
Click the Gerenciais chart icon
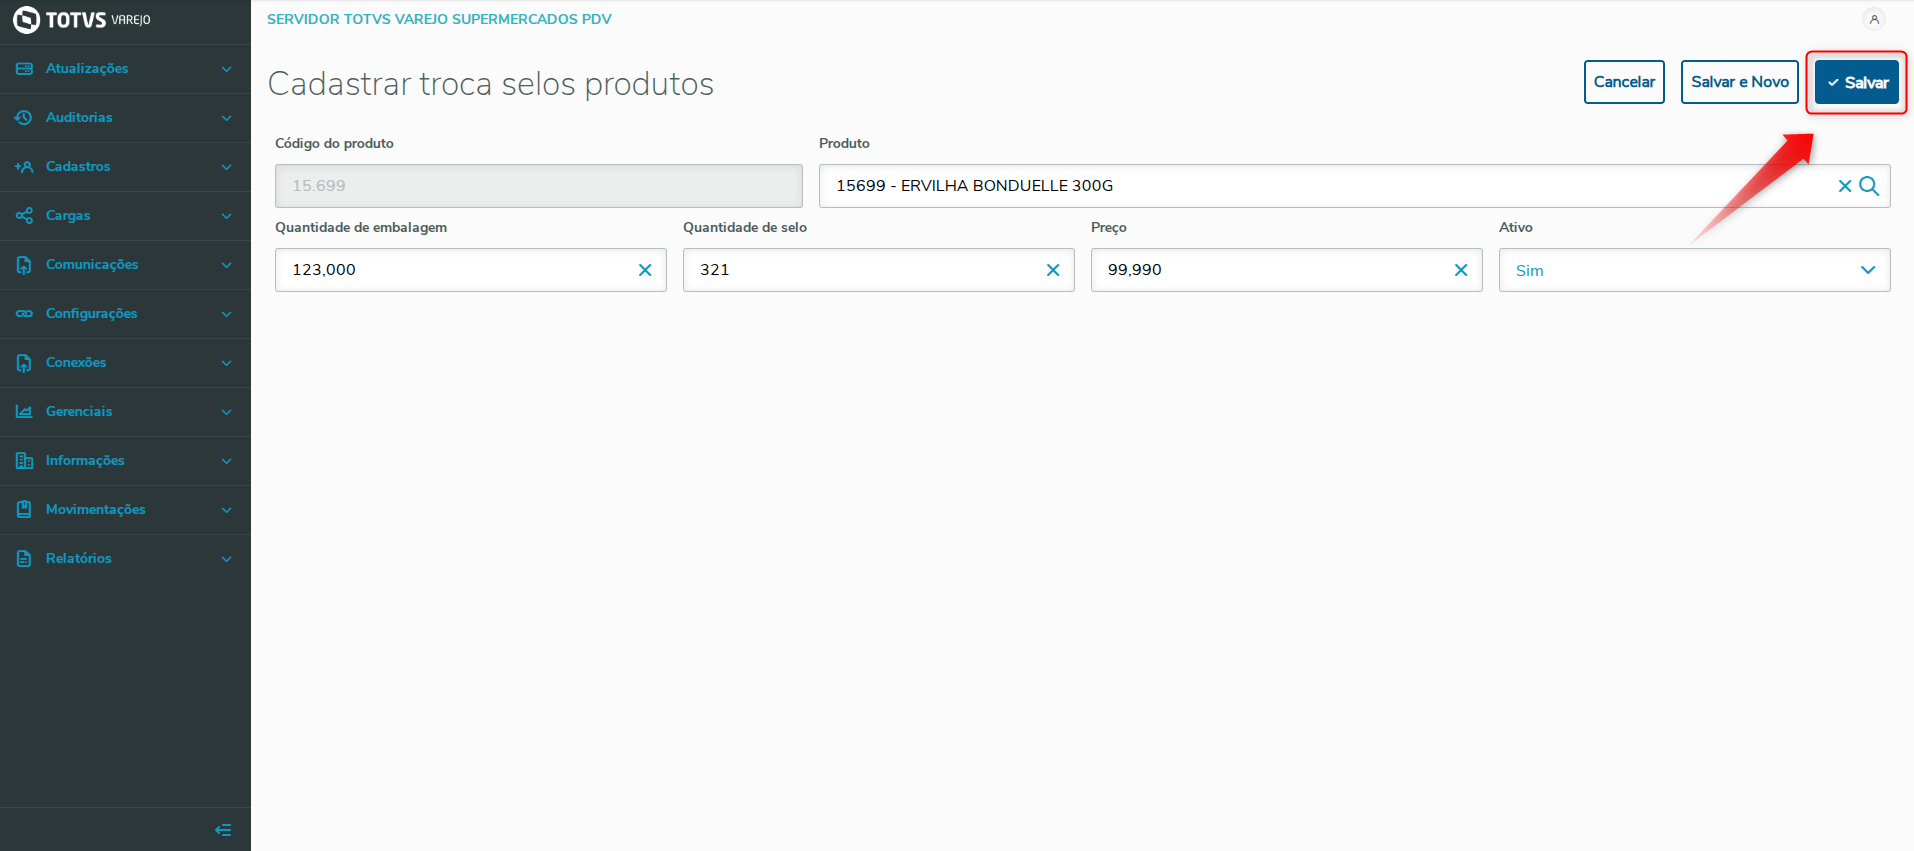24,412
